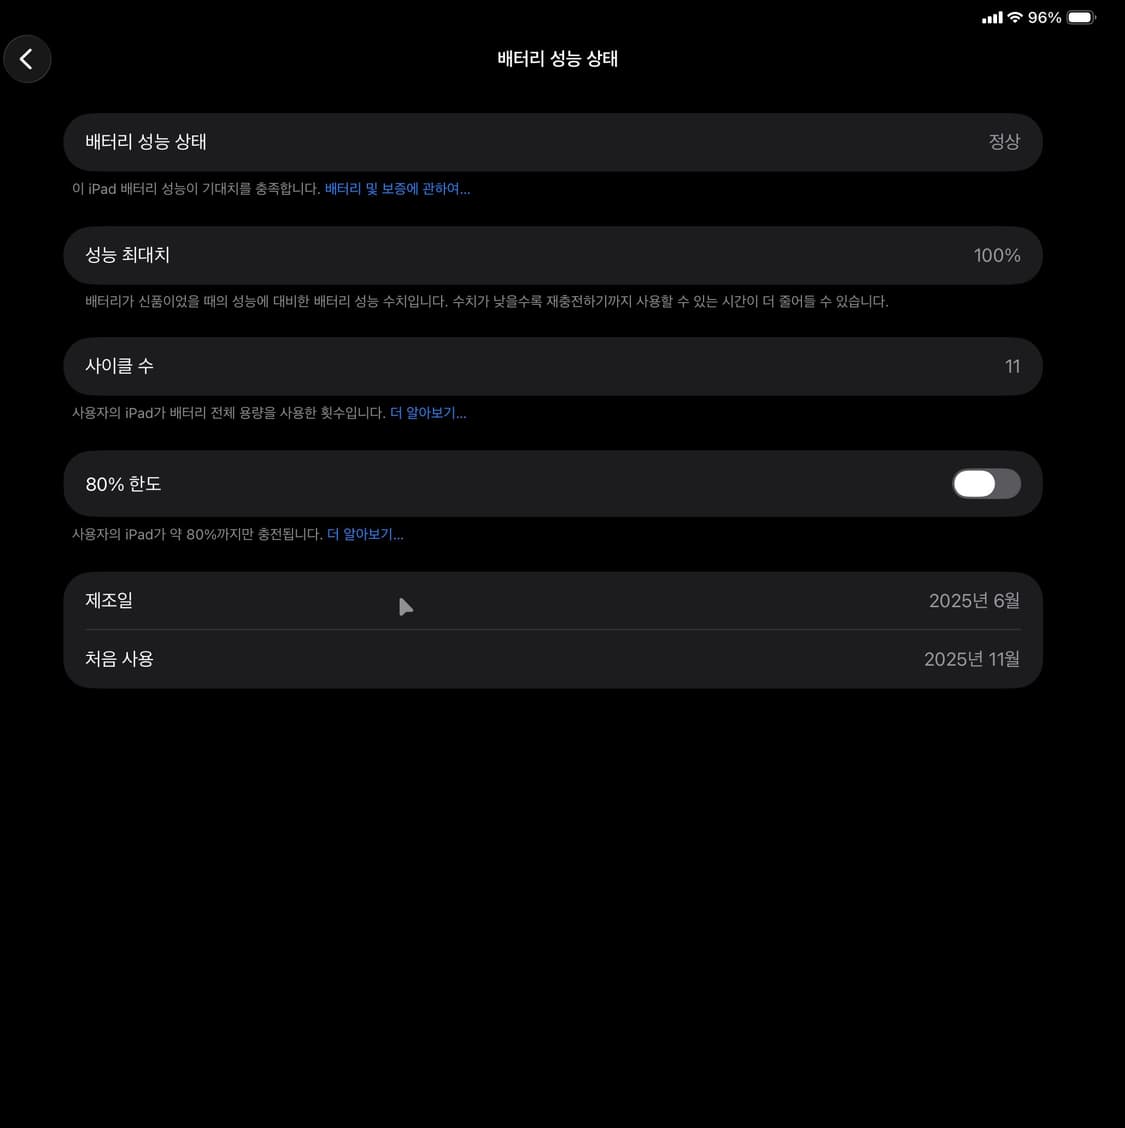1125x1128 pixels.
Task: Select the 처음 사용 row
Action: [x=552, y=659]
